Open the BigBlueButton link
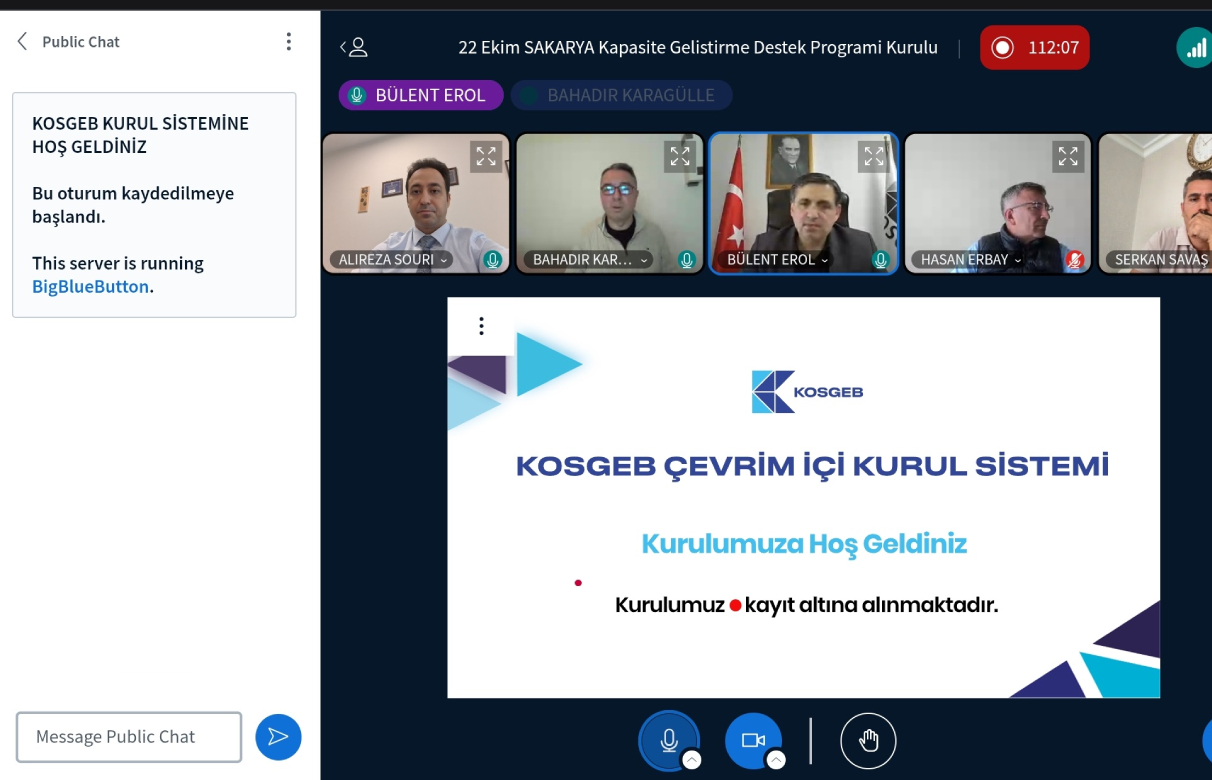The image size is (1212, 780). tap(90, 286)
